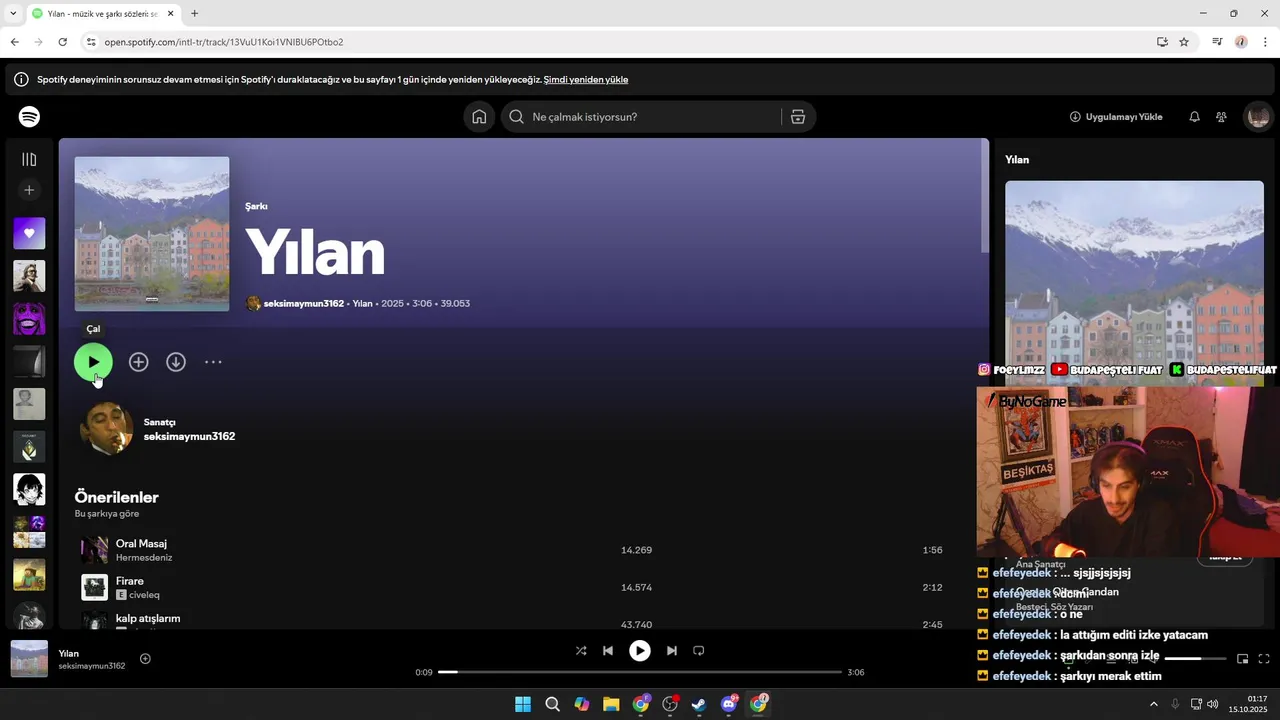1280x720 pixels.
Task: Add Yılan to Liked Songs plus circle
Action: click(138, 362)
